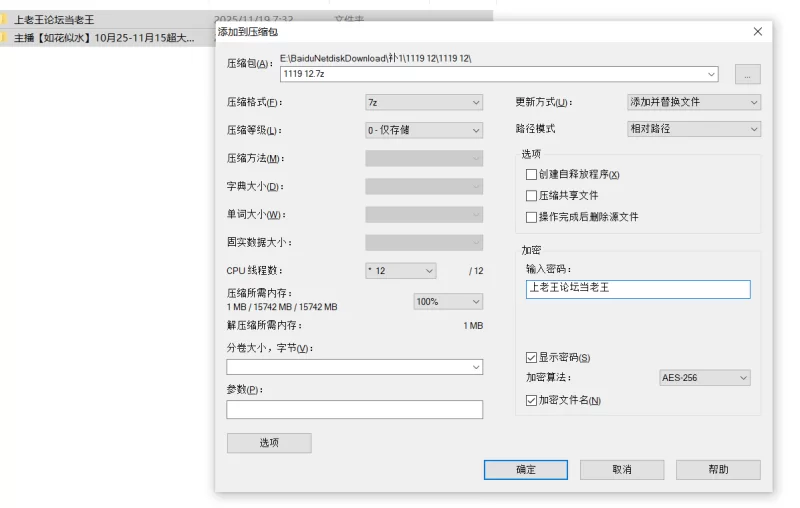Click the 1 MB / 15742 MB / 15742 MB memory text
Screen dimensions: 800x508
[x=282, y=307]
